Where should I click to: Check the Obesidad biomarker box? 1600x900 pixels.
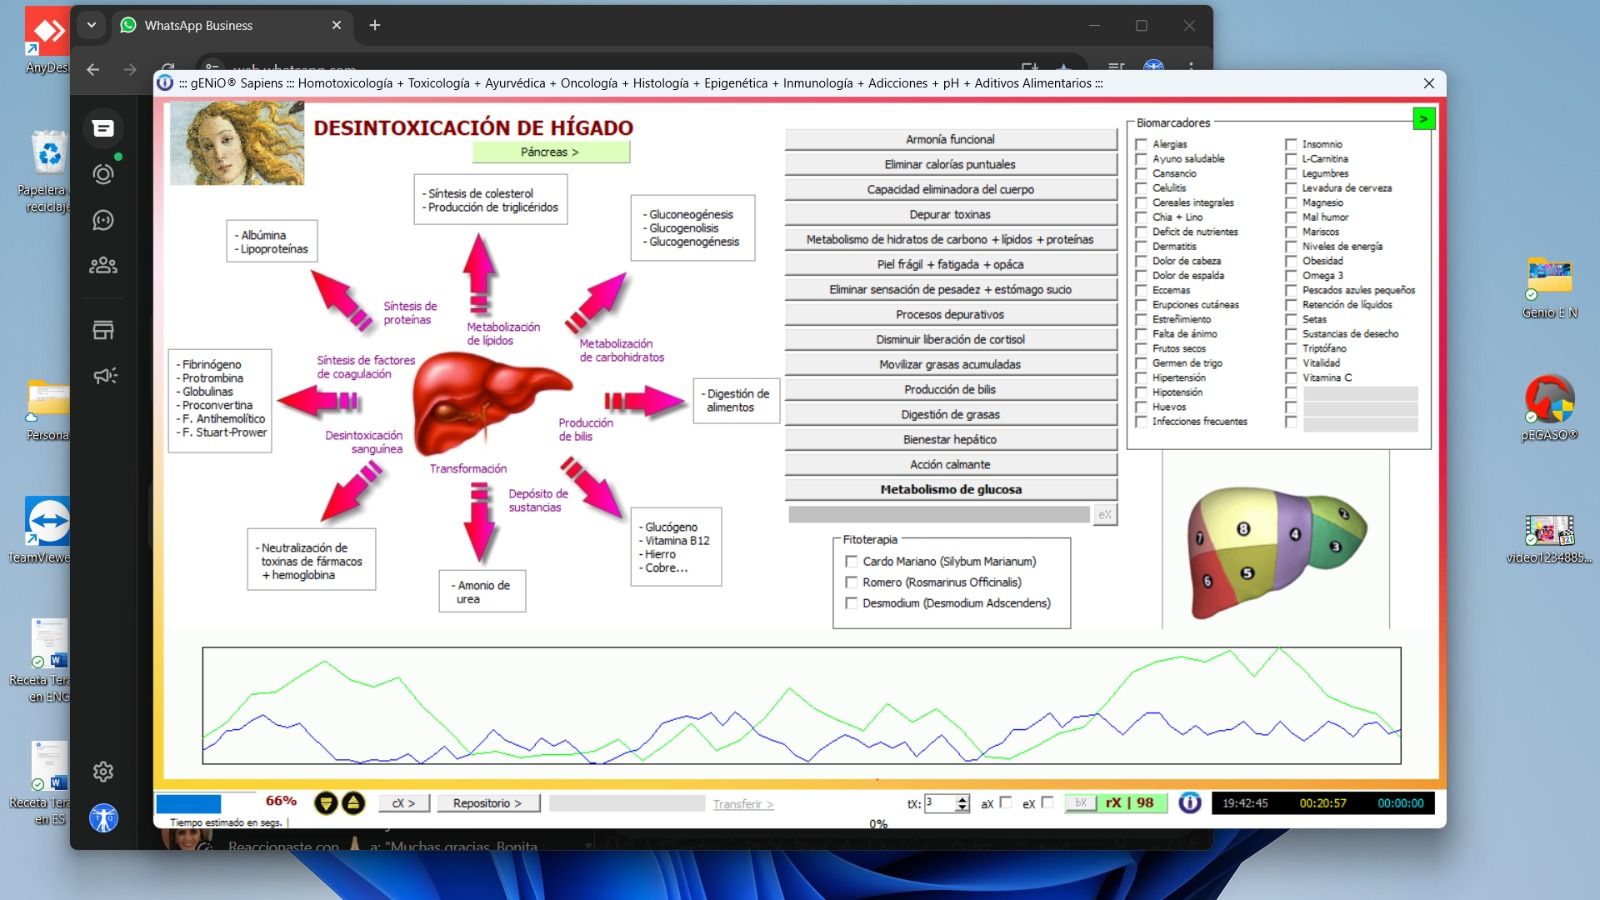(1291, 261)
